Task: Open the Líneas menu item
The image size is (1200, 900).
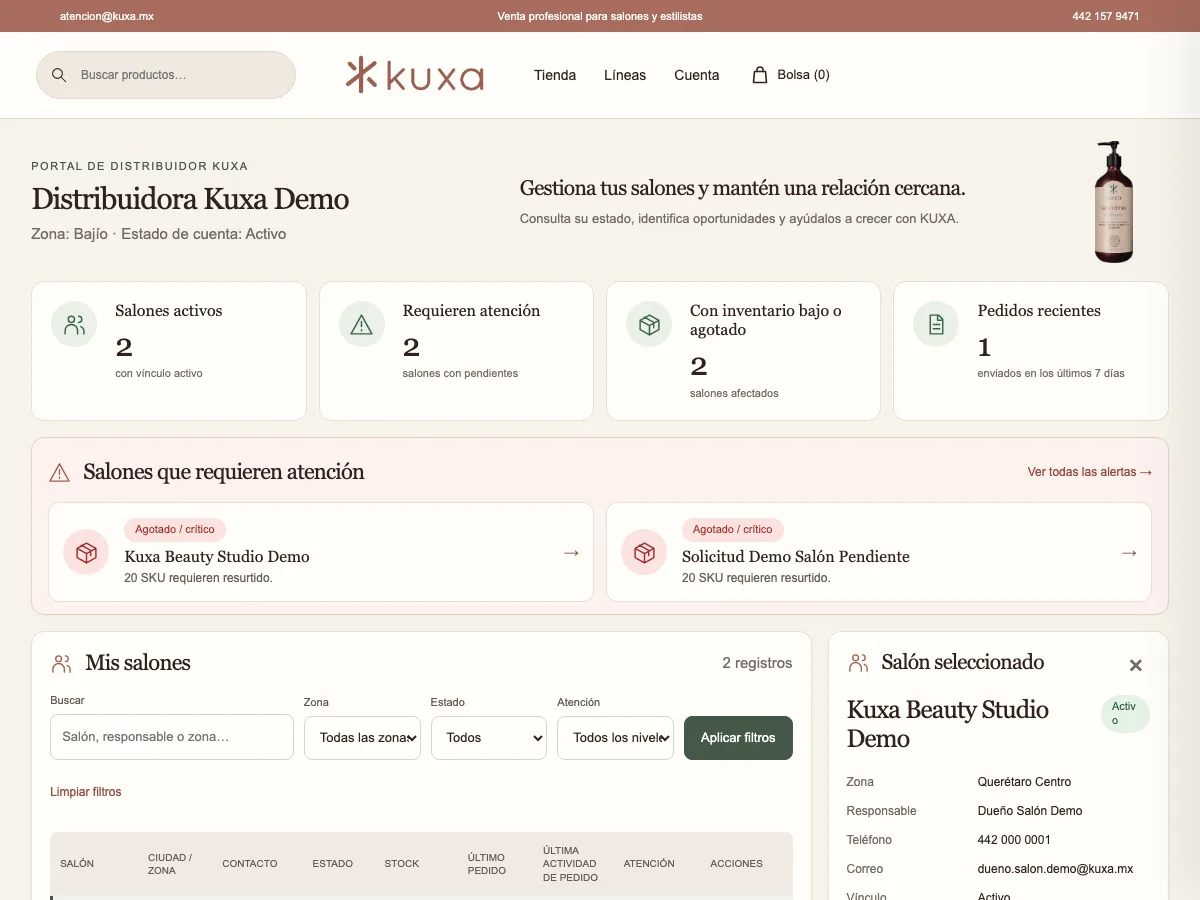Action: [625, 75]
